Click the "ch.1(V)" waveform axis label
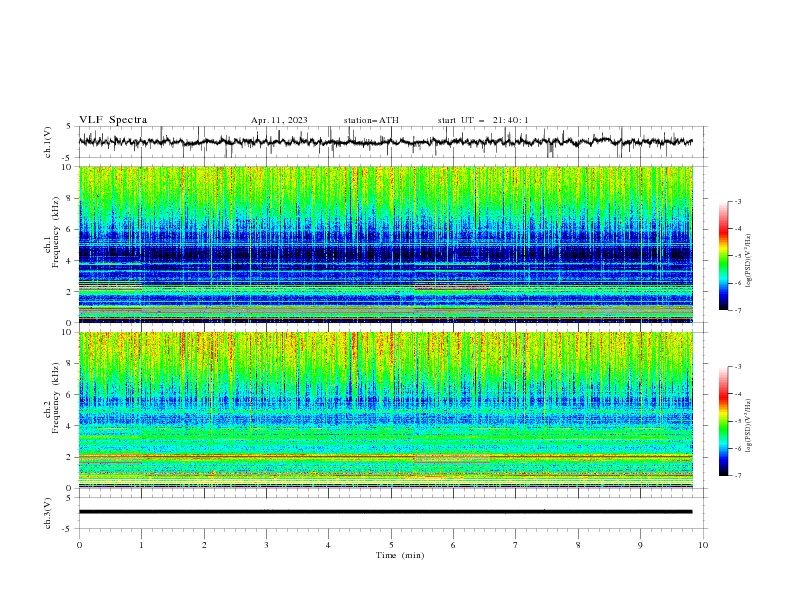This screenshot has width=792, height=612. coord(48,142)
